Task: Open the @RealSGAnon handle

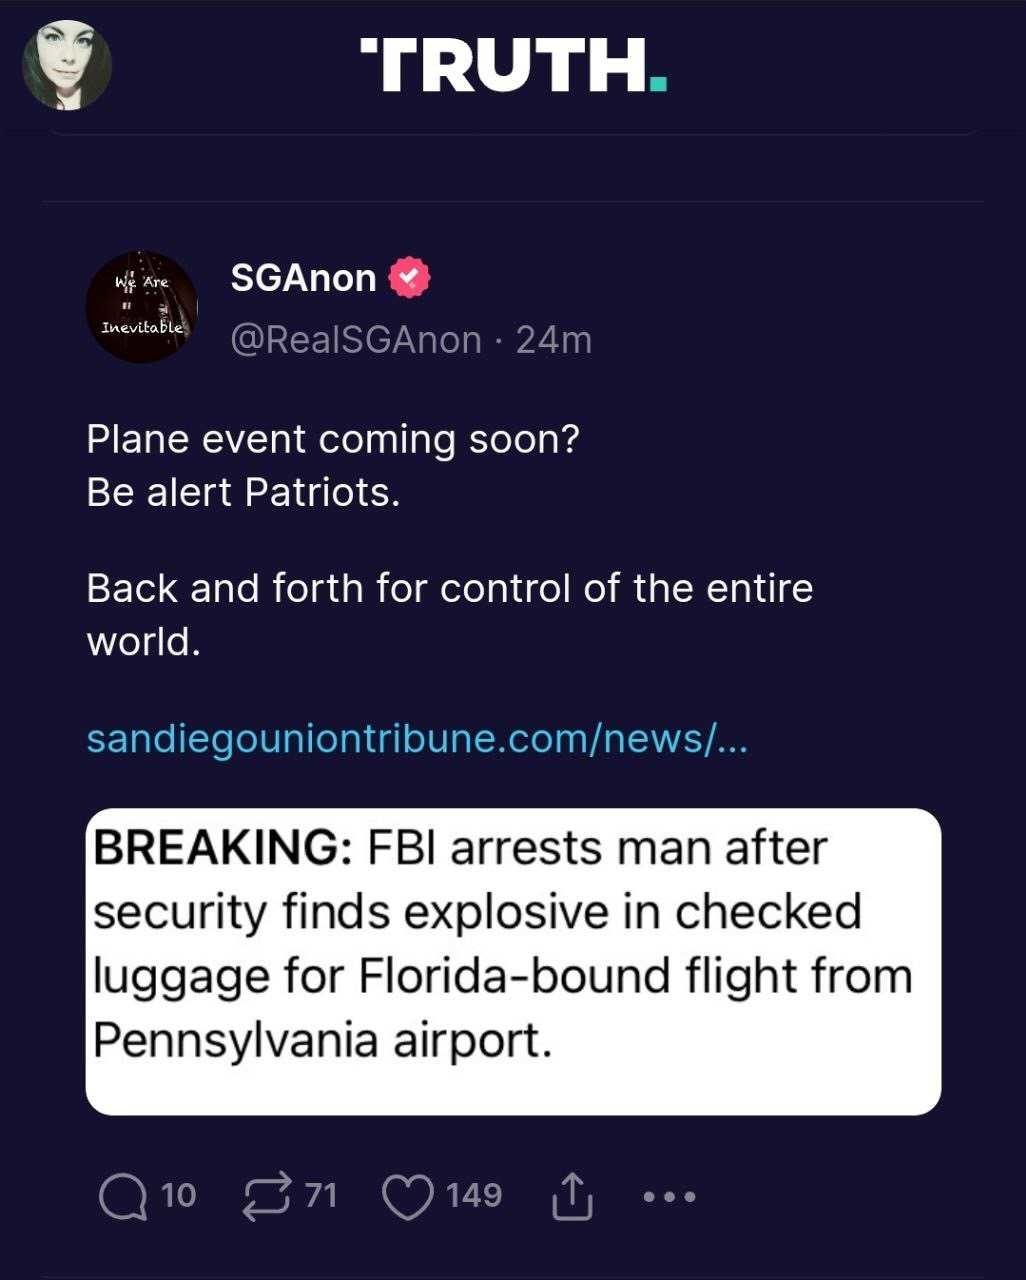Action: [x=356, y=340]
